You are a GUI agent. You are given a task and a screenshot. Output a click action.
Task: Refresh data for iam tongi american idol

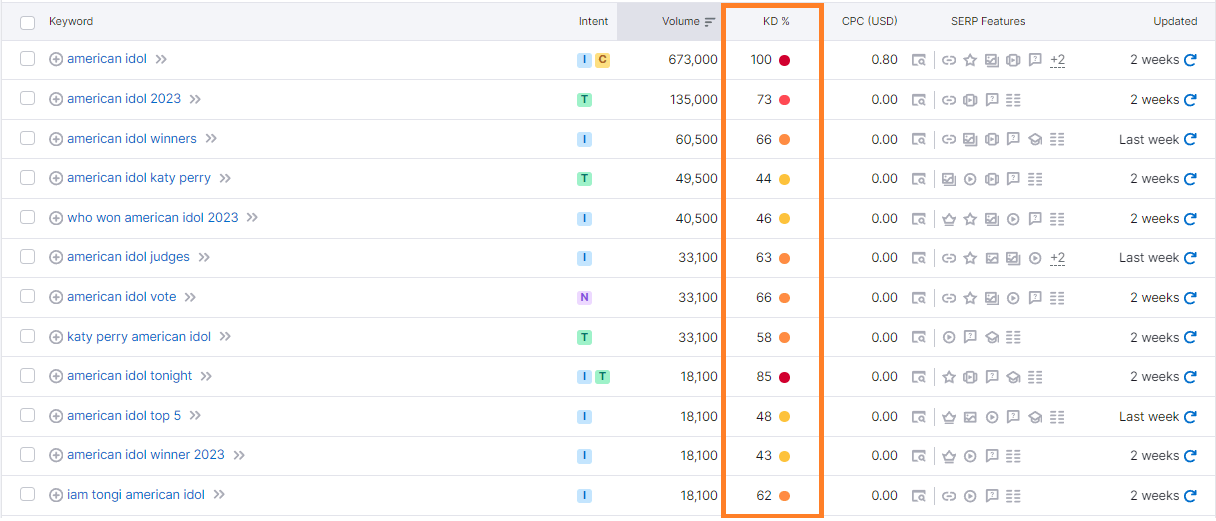pos(1190,496)
